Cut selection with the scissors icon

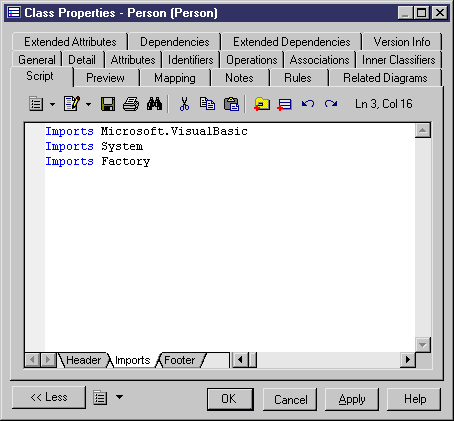coord(184,104)
